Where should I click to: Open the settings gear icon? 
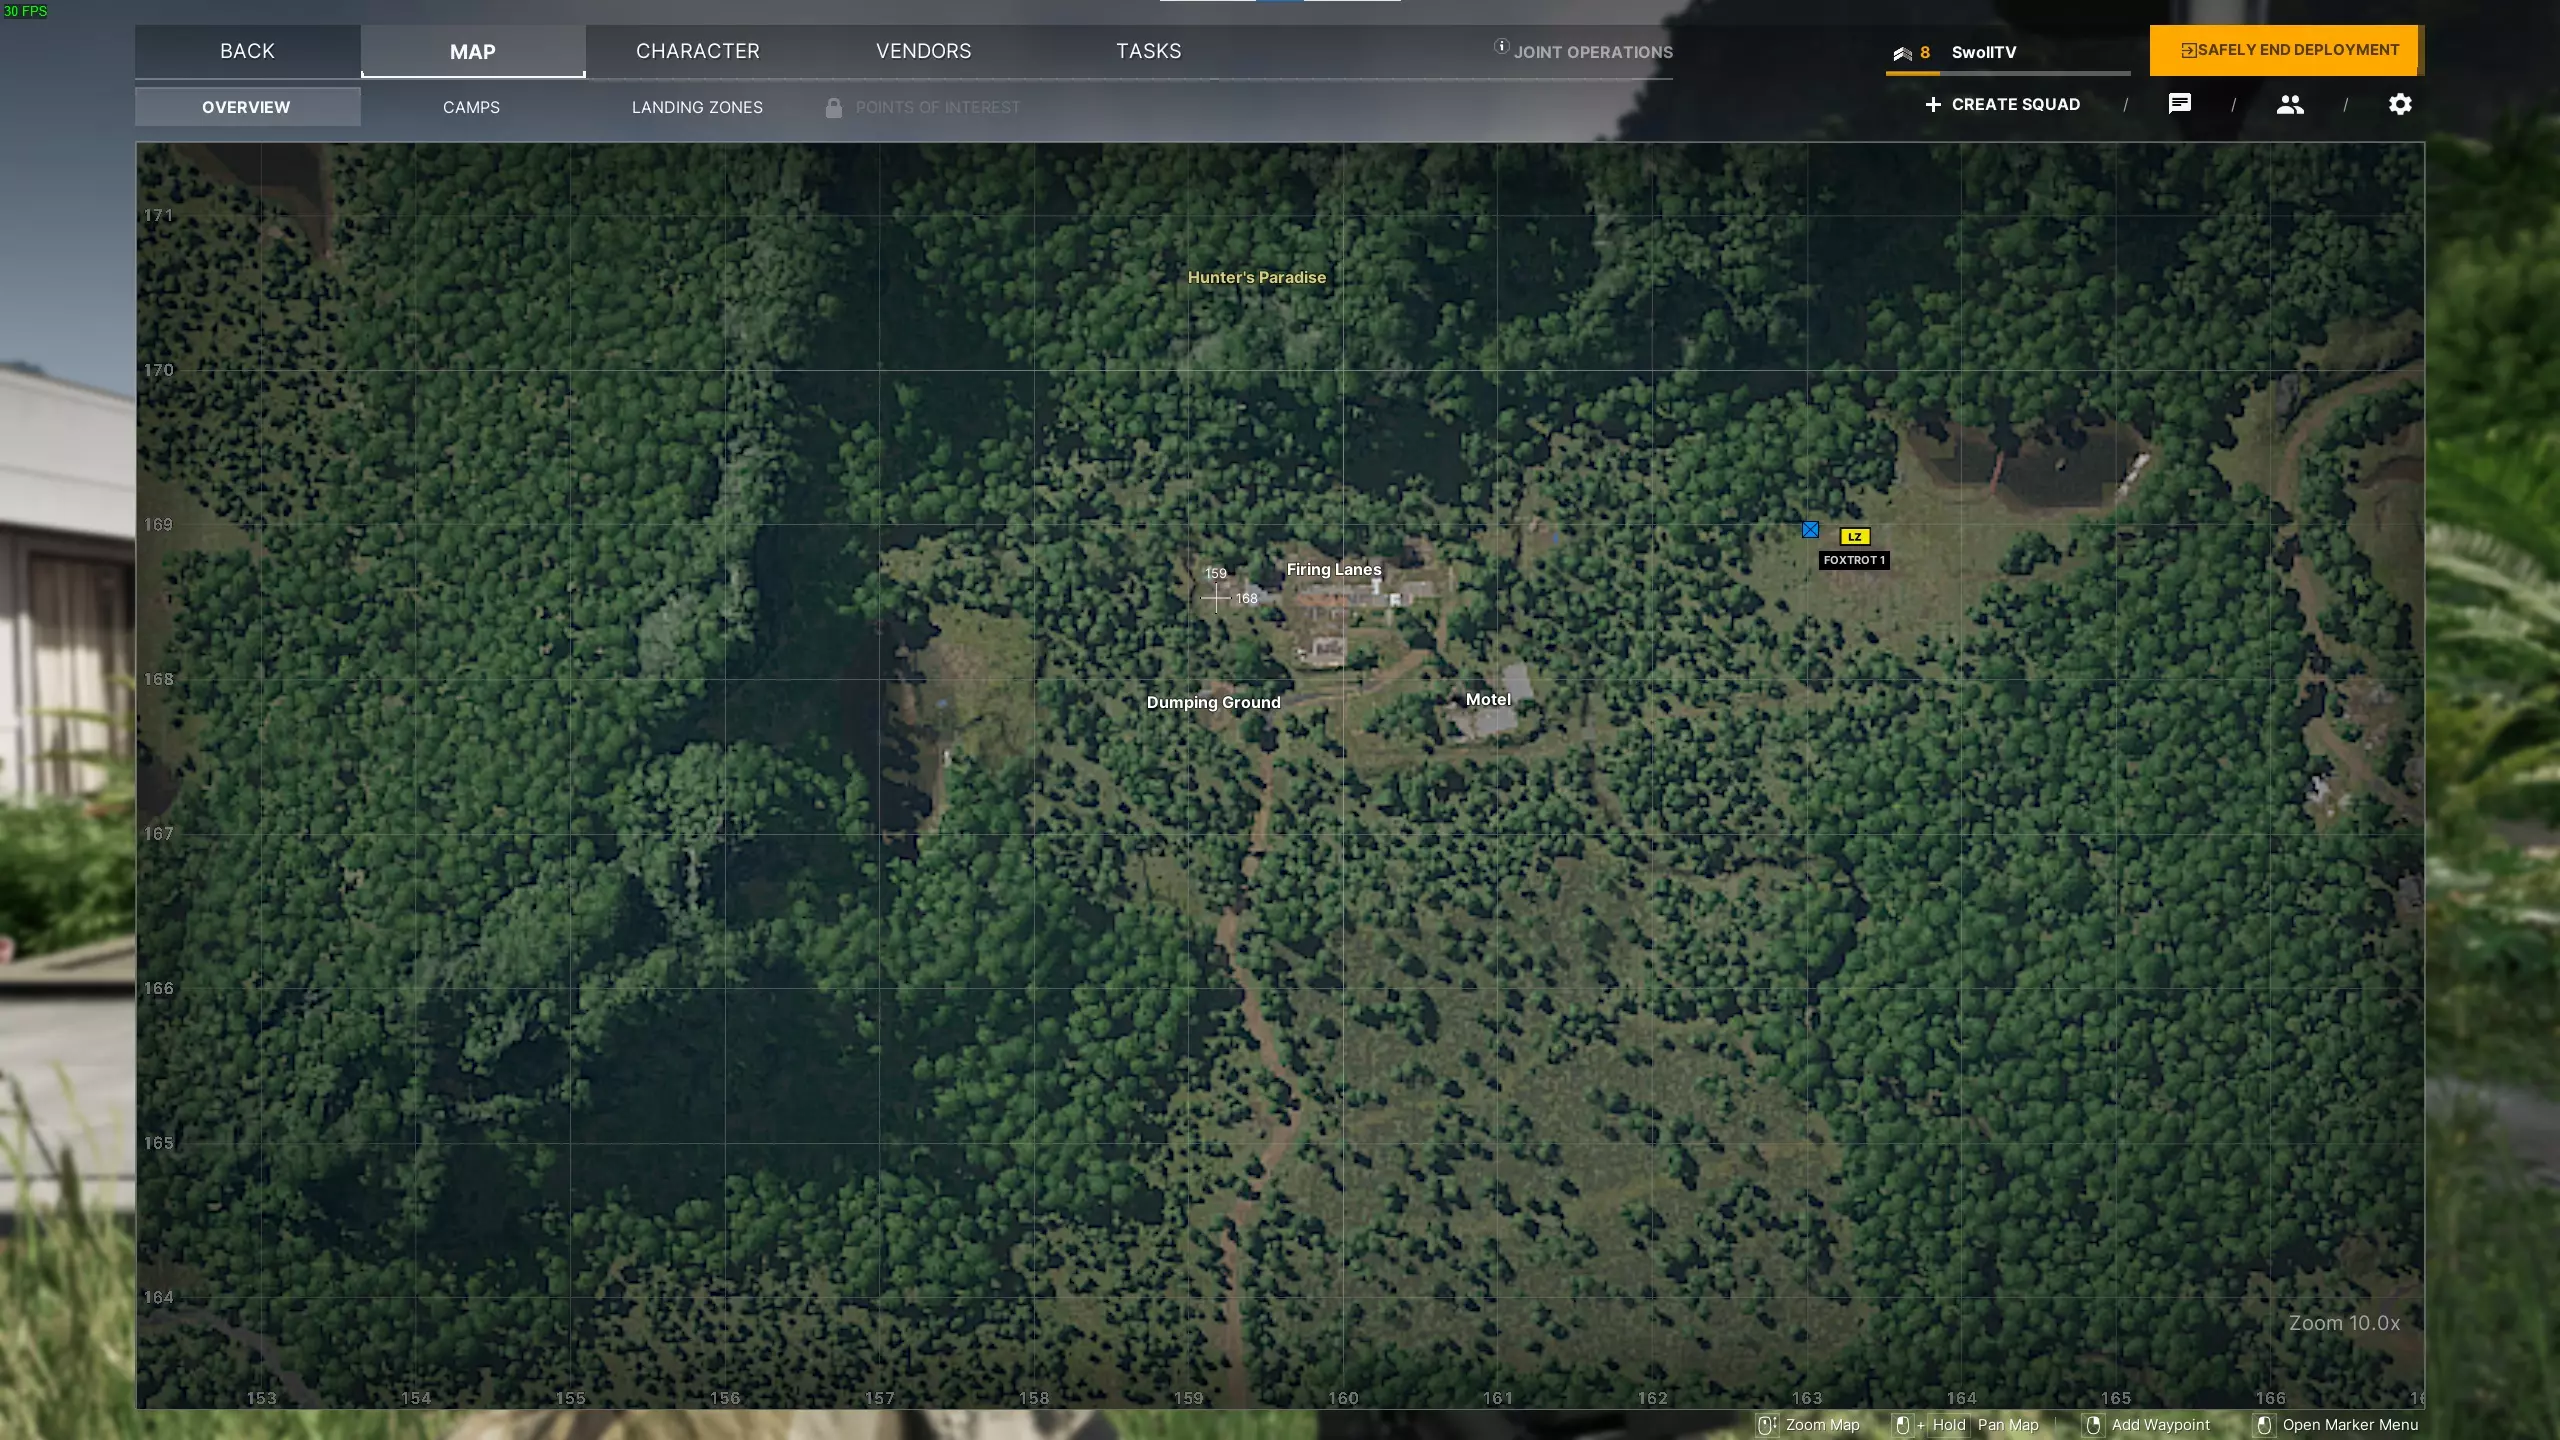pyautogui.click(x=2400, y=104)
